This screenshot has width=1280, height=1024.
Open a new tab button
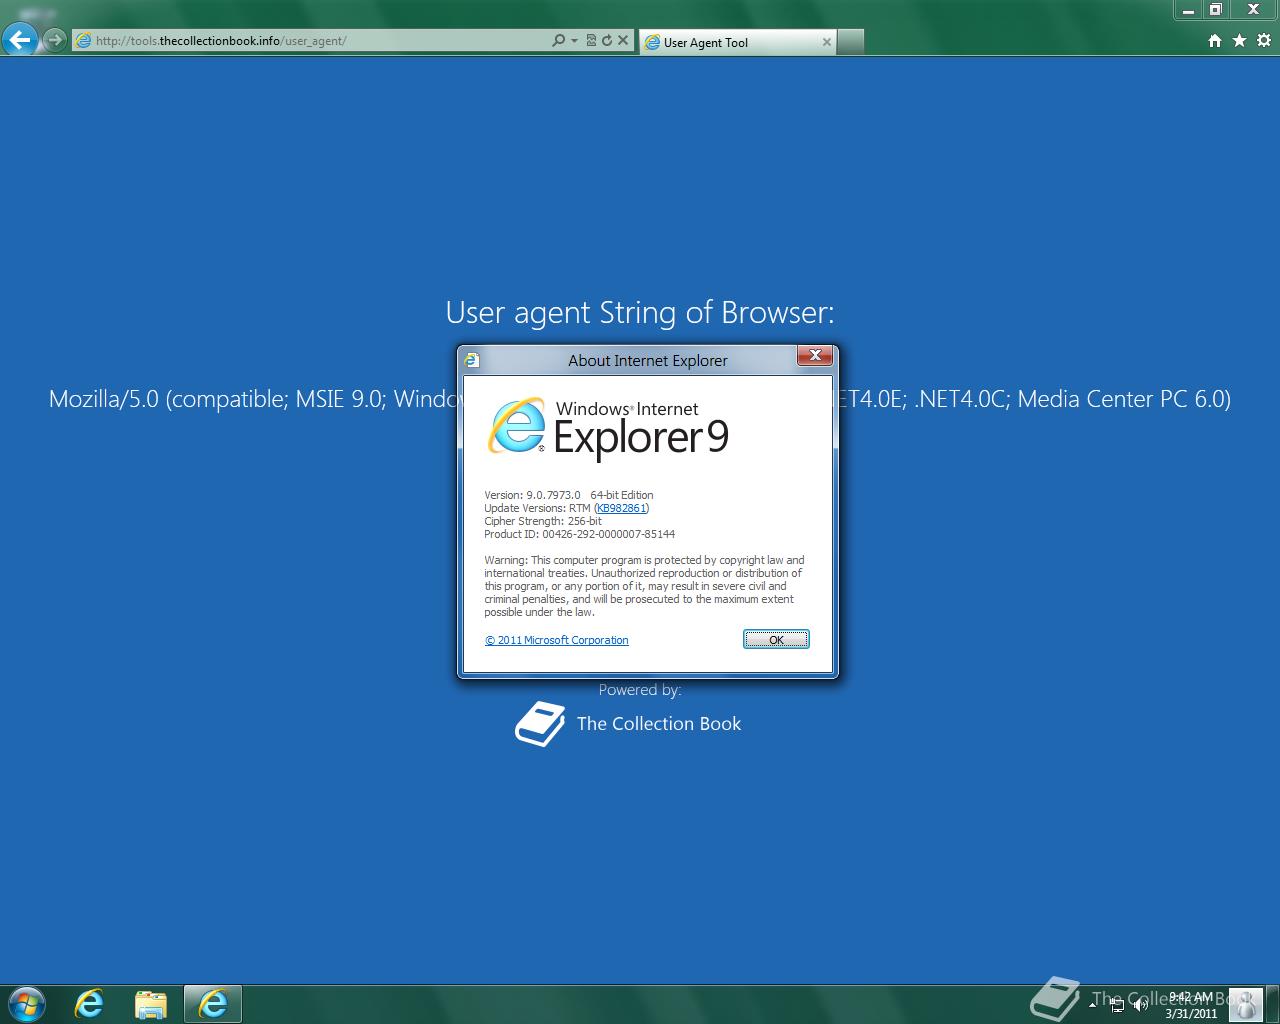tap(850, 42)
